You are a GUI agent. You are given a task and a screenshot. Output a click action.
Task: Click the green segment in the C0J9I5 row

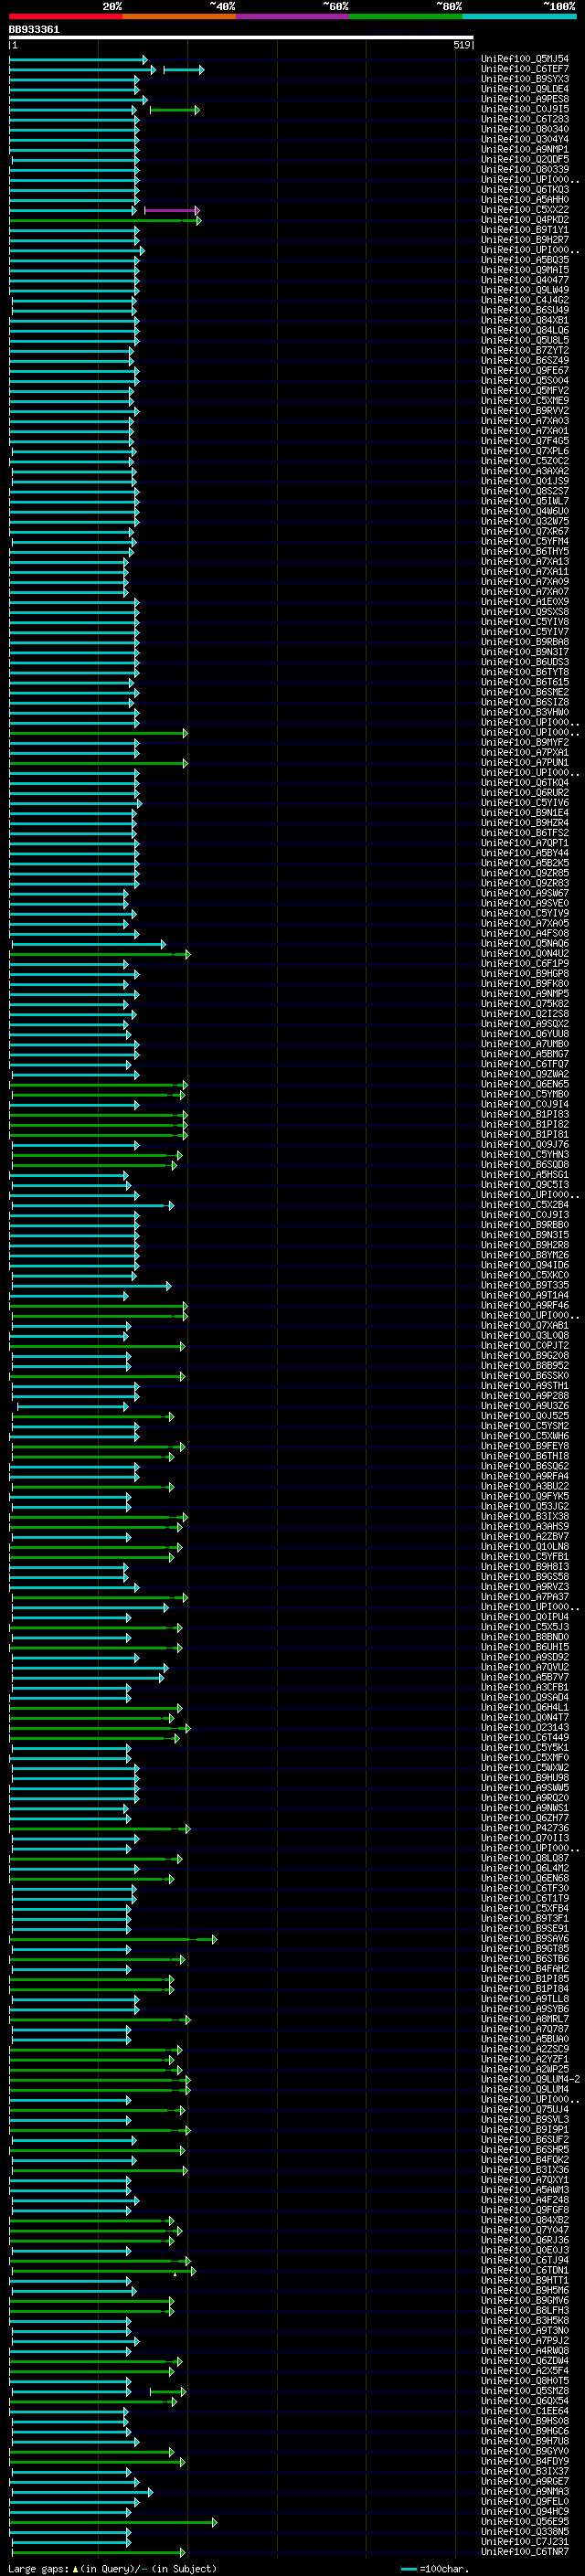(174, 109)
